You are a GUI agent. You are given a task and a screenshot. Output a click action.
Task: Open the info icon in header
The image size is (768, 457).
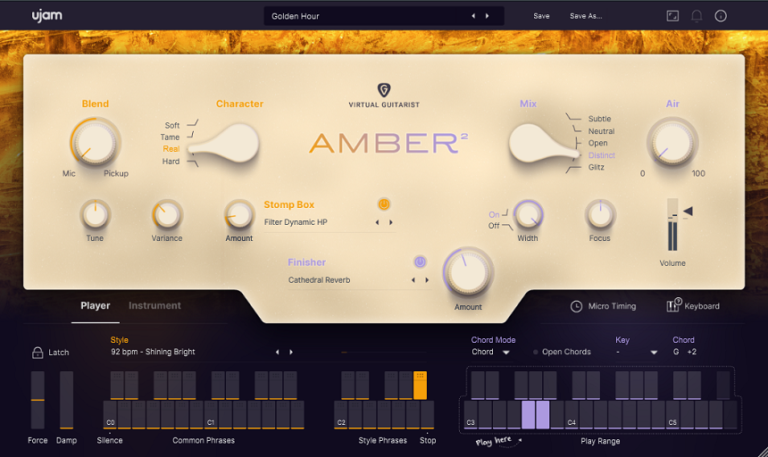coord(720,16)
